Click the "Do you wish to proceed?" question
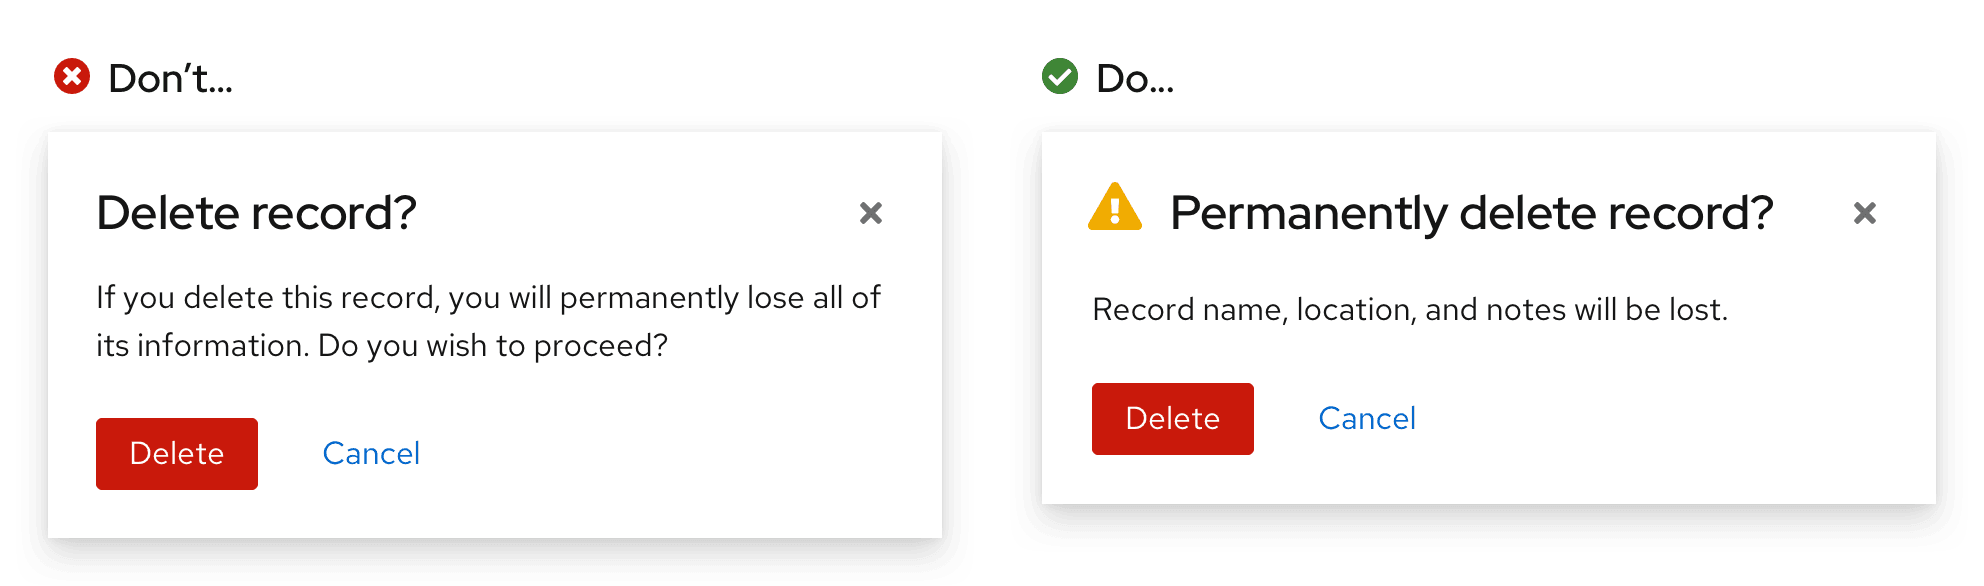The image size is (1984, 586). pyautogui.click(x=492, y=346)
